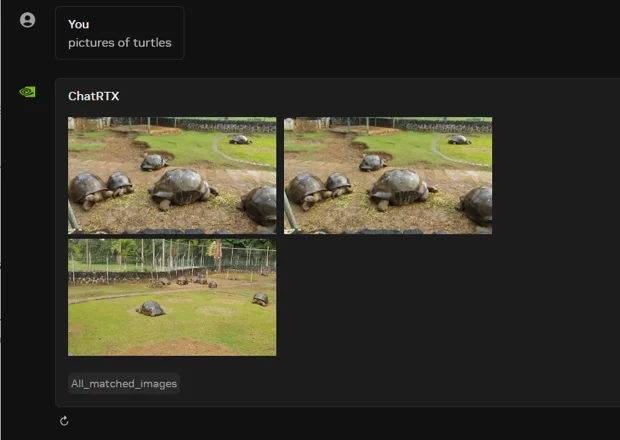Click the large tortoise in the first image

[x=183, y=187]
